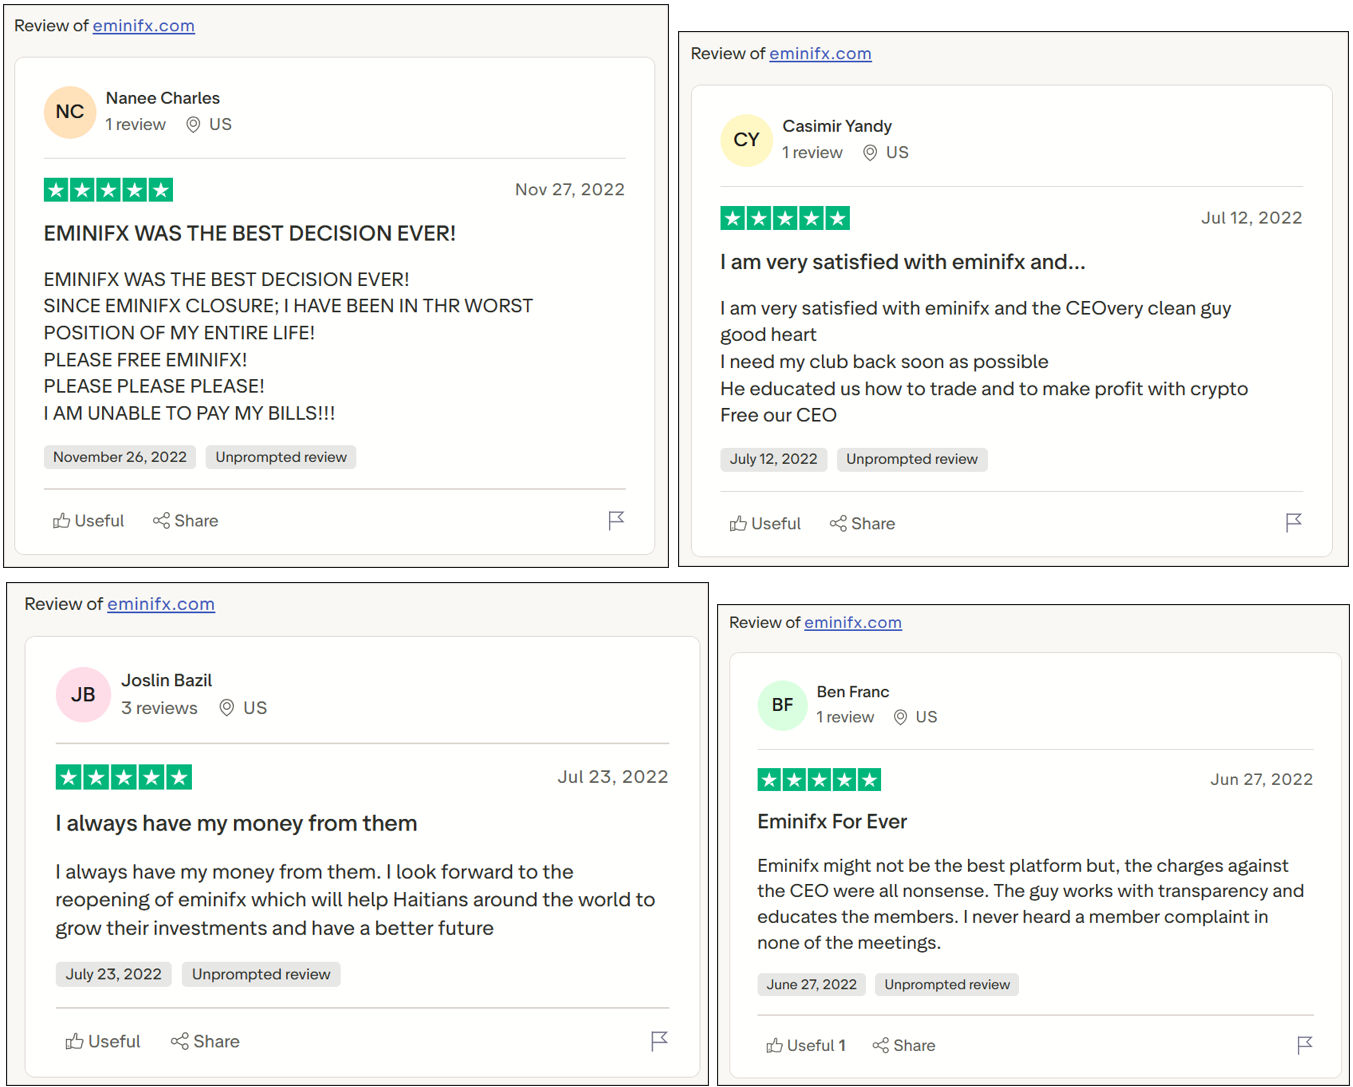
Task: Open eminifx.com link above Nanee Charles' review
Action: pyautogui.click(x=144, y=26)
